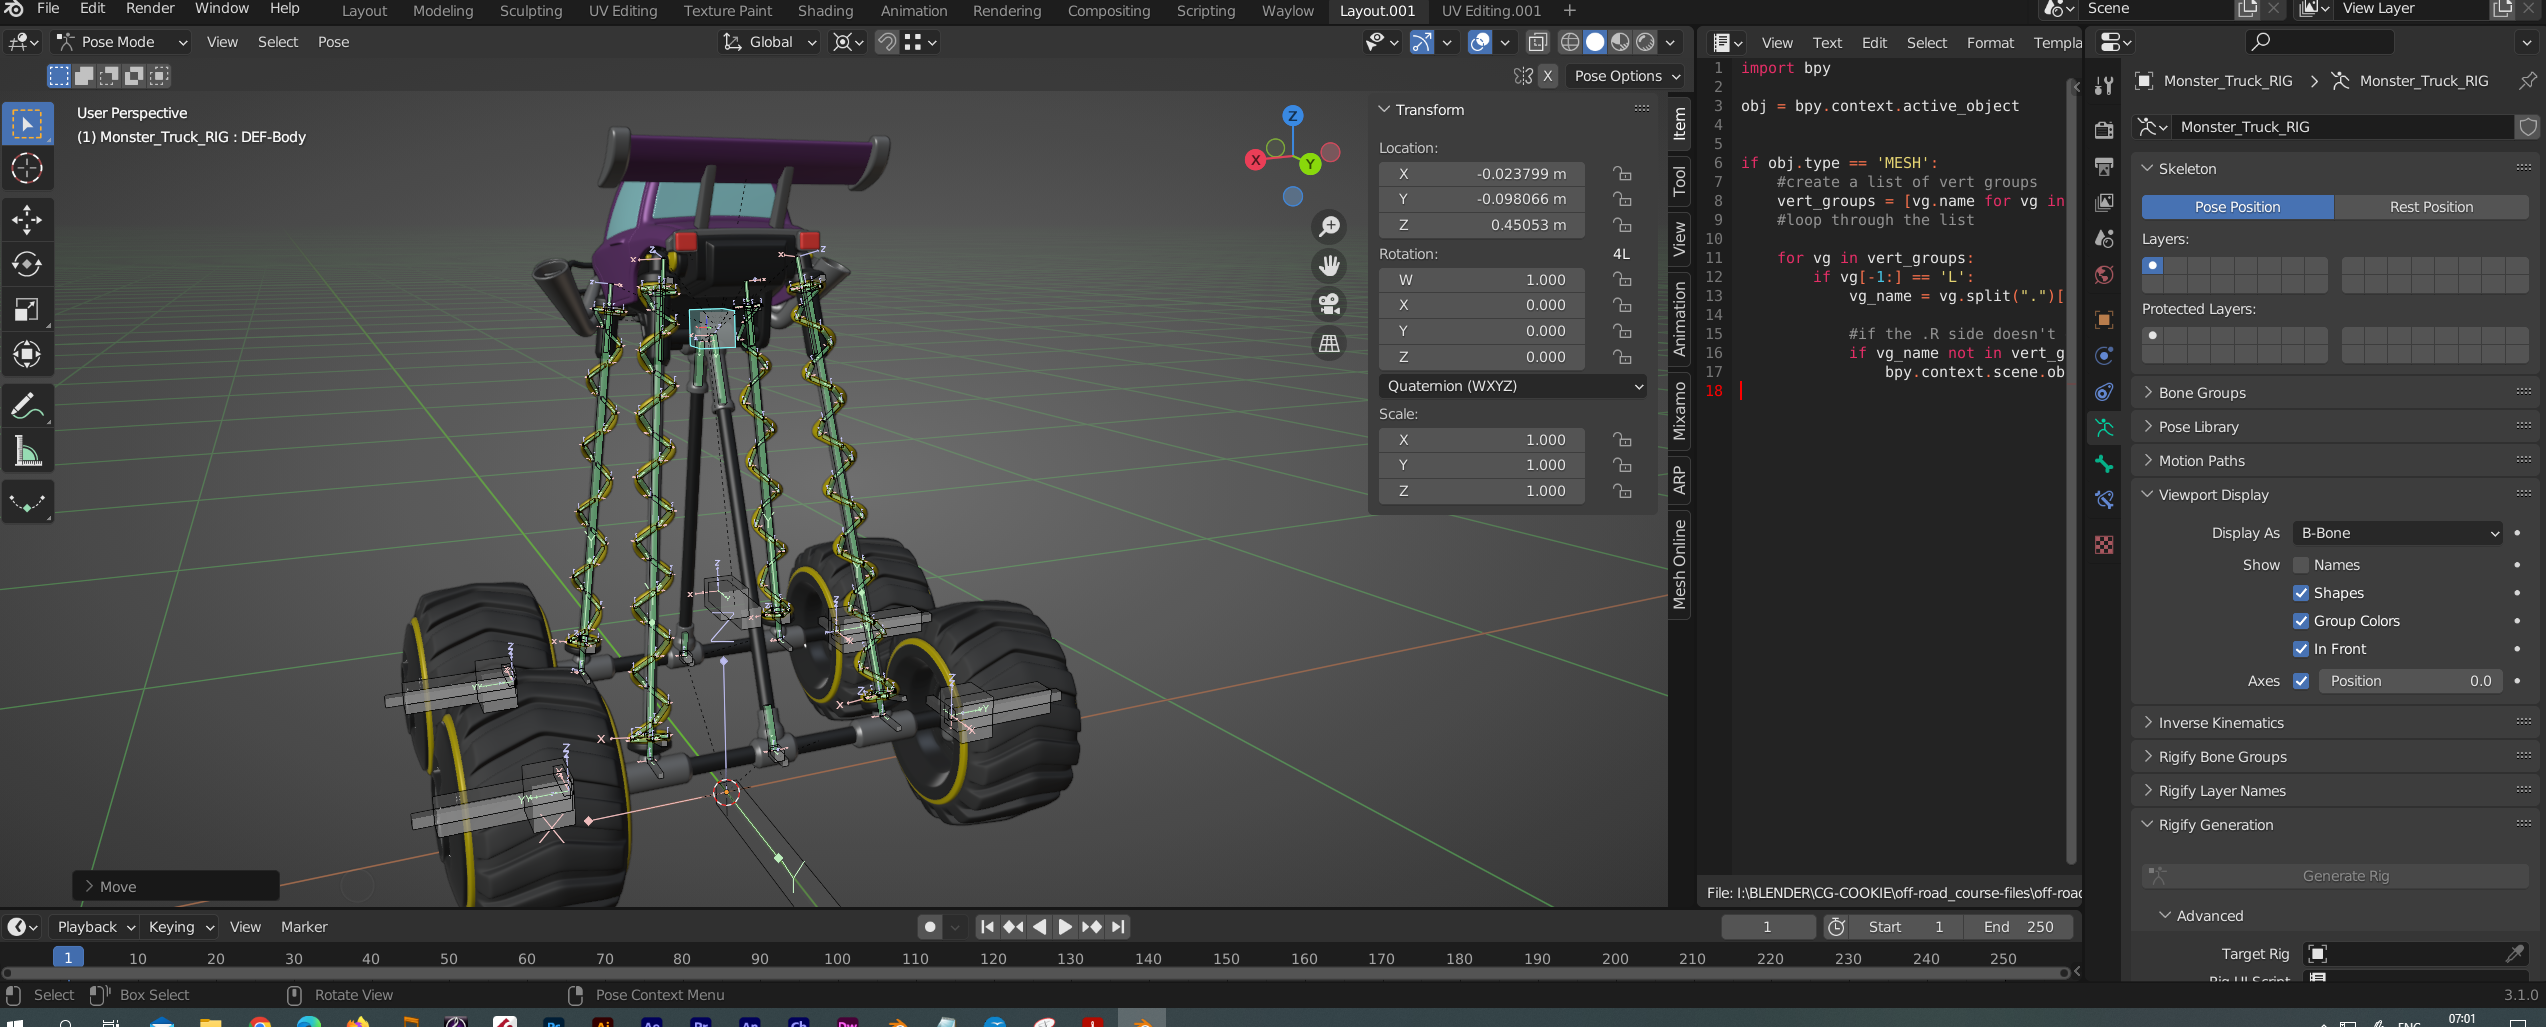Viewport: 2546px width, 1027px height.
Task: Switch viewport to orthographic grid view
Action: coord(1329,343)
